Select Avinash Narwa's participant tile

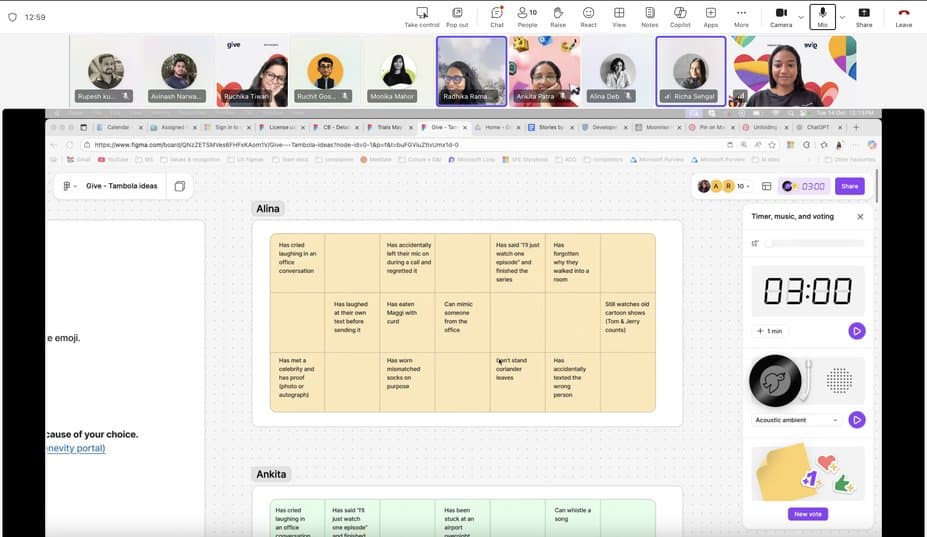click(179, 71)
